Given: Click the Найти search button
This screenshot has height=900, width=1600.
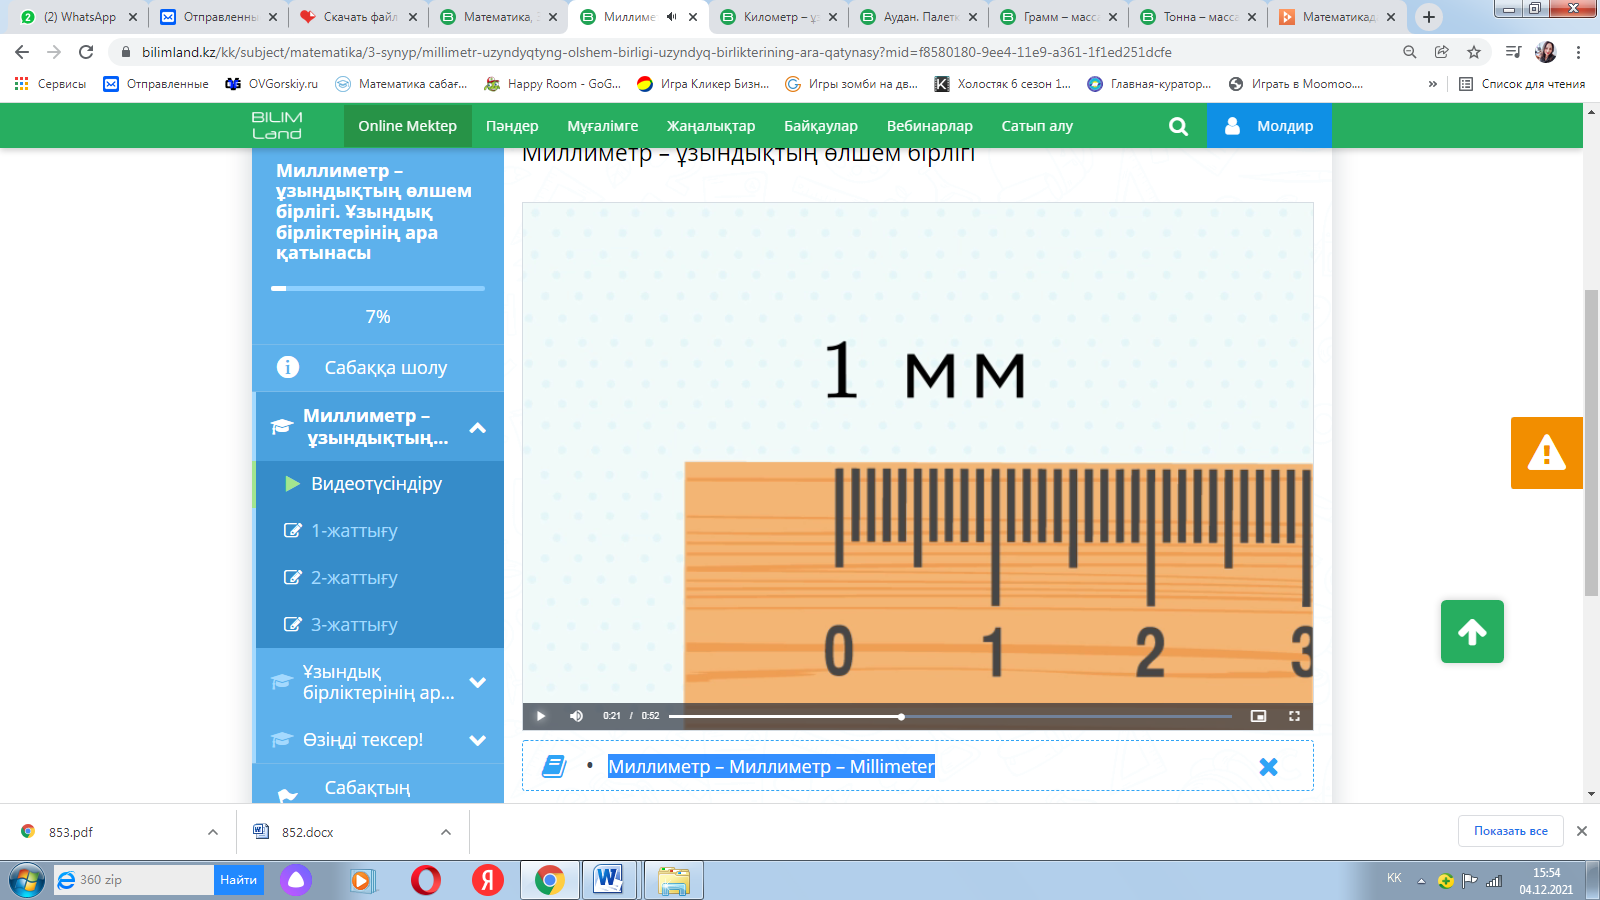Looking at the screenshot, I should click(239, 880).
